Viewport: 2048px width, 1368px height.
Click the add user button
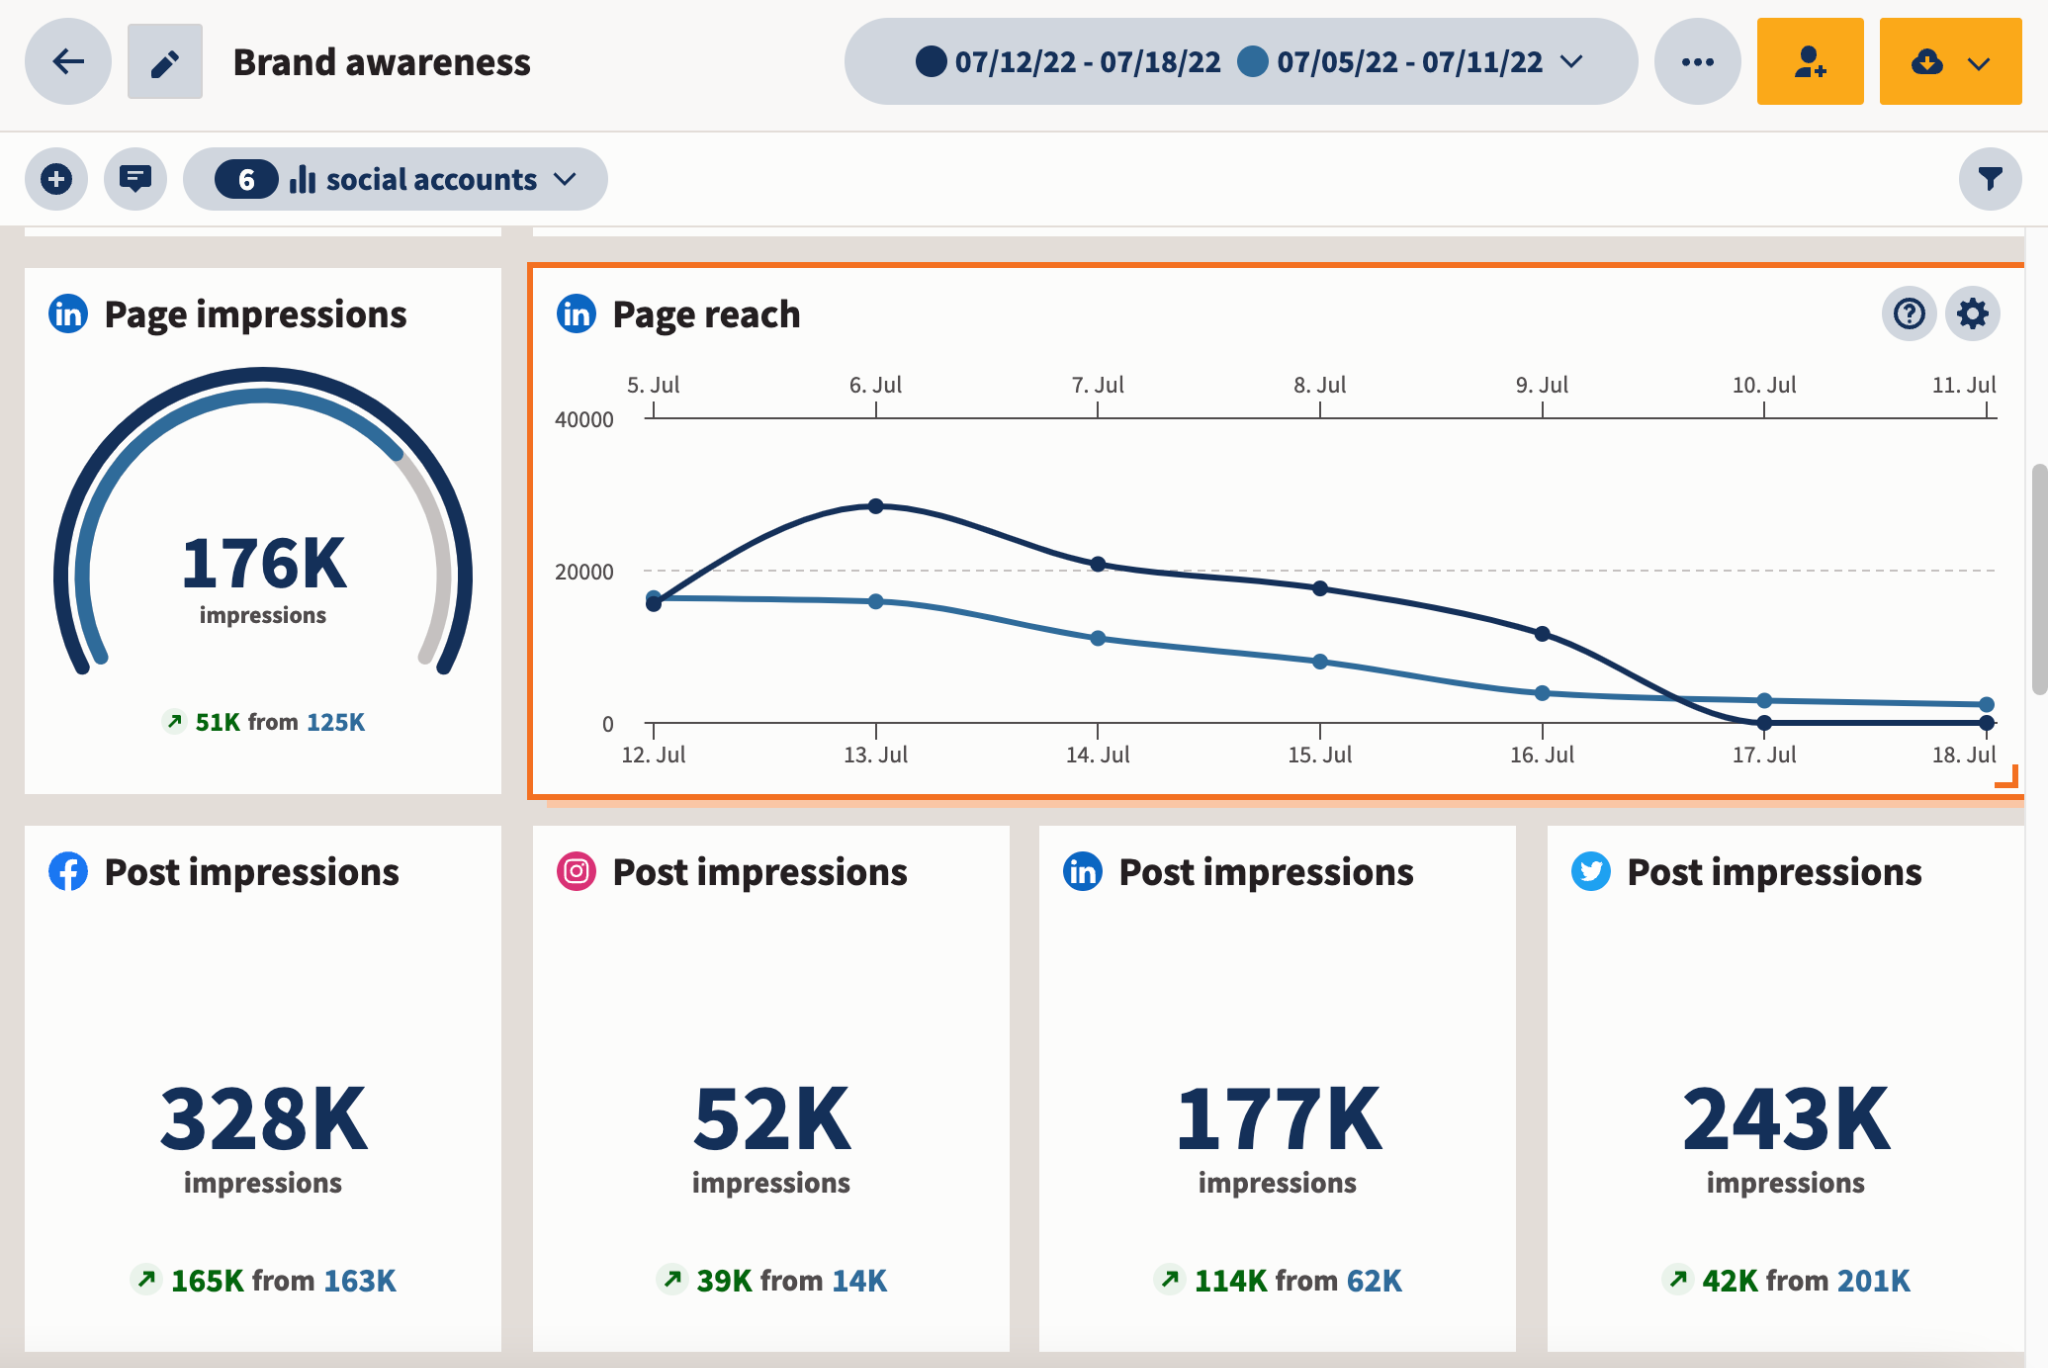point(1810,61)
